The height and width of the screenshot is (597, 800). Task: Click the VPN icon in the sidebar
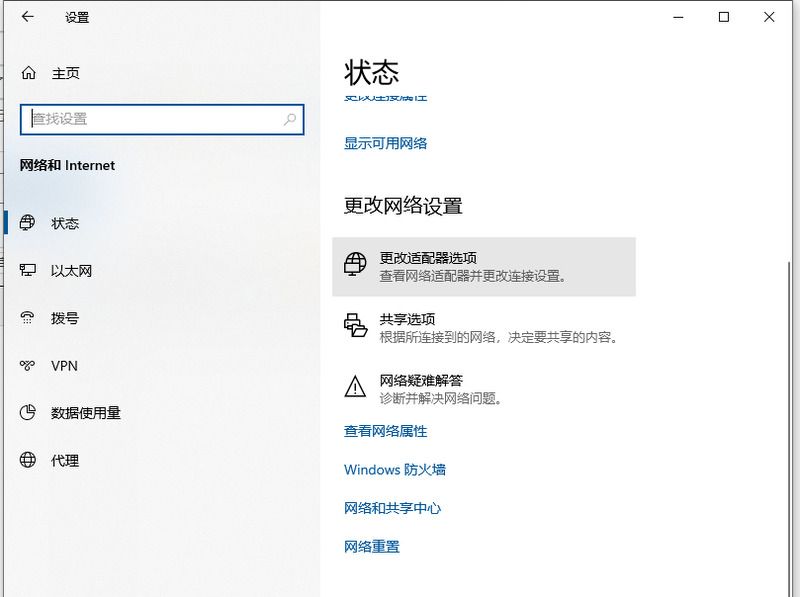28,366
